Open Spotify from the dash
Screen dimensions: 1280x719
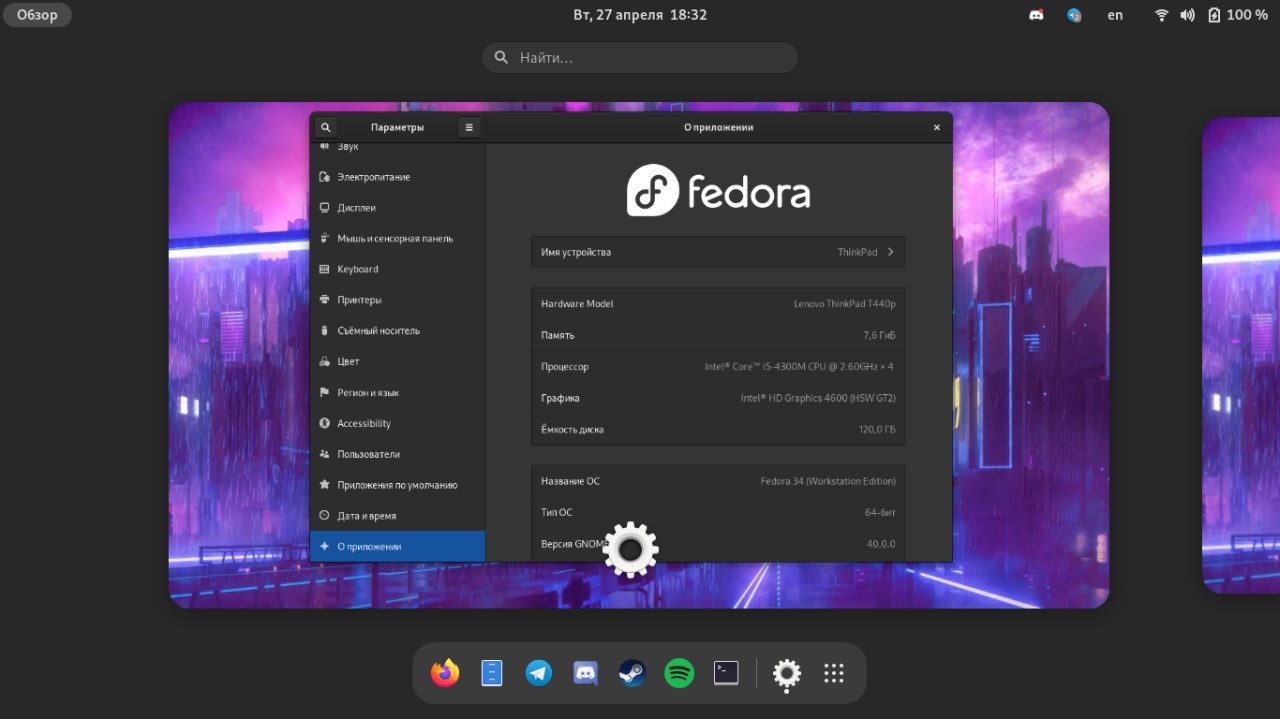click(679, 673)
